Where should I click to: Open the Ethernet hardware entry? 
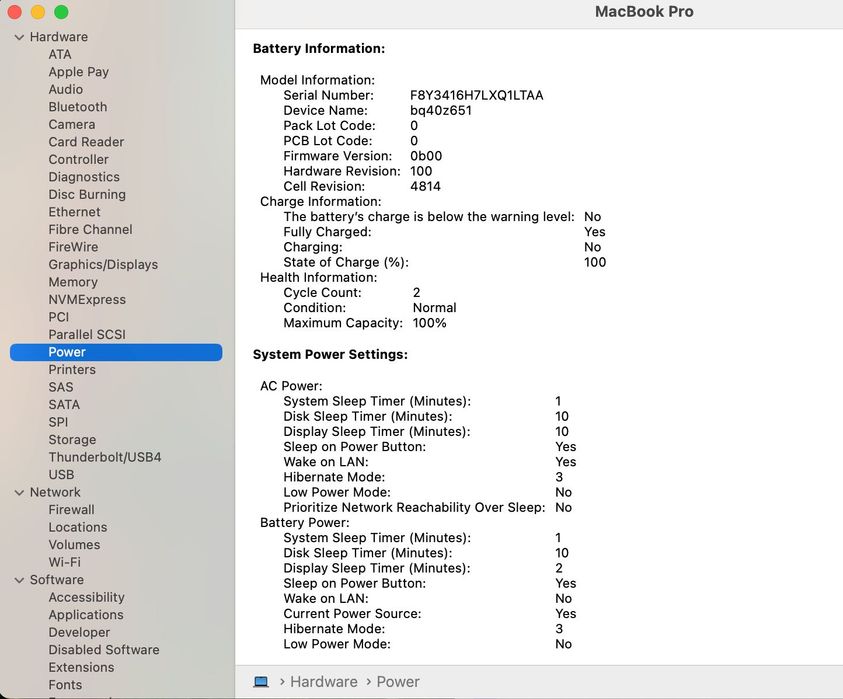[74, 212]
